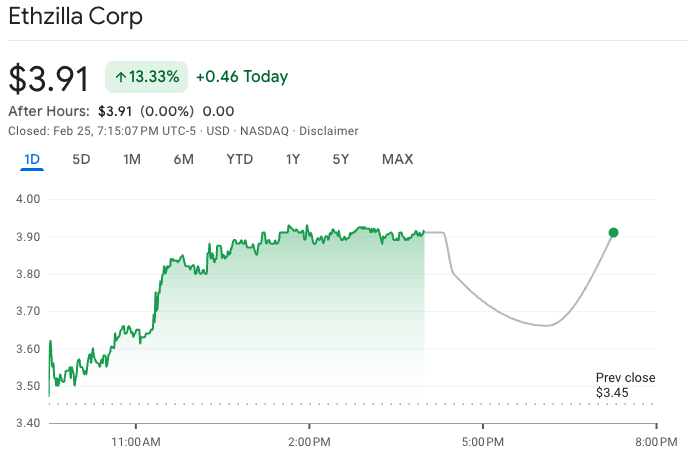Show the 6M chart range
Viewport: 687px width, 460px height.
[x=183, y=159]
